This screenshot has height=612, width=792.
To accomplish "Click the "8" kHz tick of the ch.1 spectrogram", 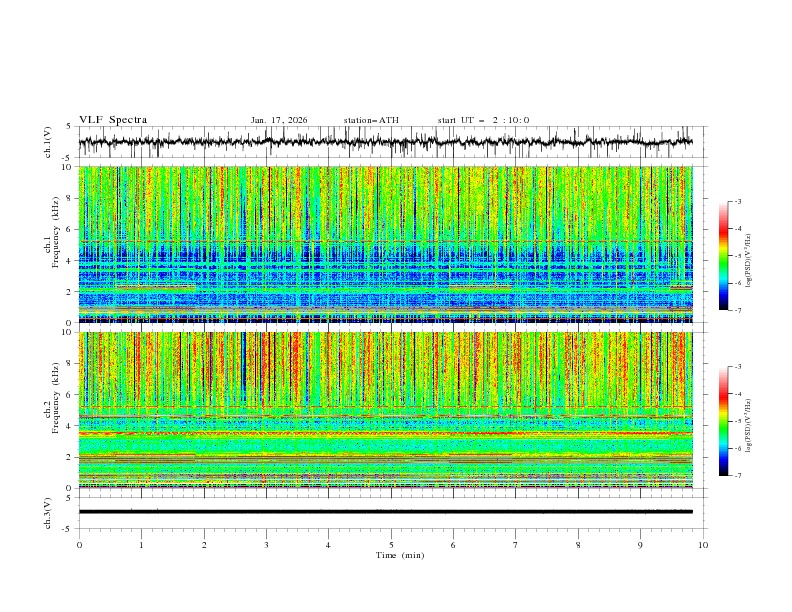I will [x=70, y=198].
